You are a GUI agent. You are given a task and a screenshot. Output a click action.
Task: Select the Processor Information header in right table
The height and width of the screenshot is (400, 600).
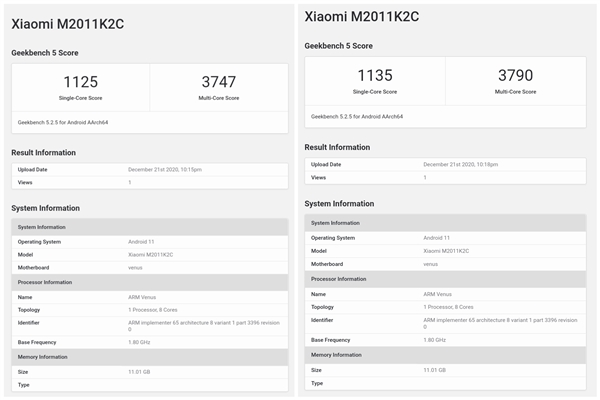[x=339, y=279]
